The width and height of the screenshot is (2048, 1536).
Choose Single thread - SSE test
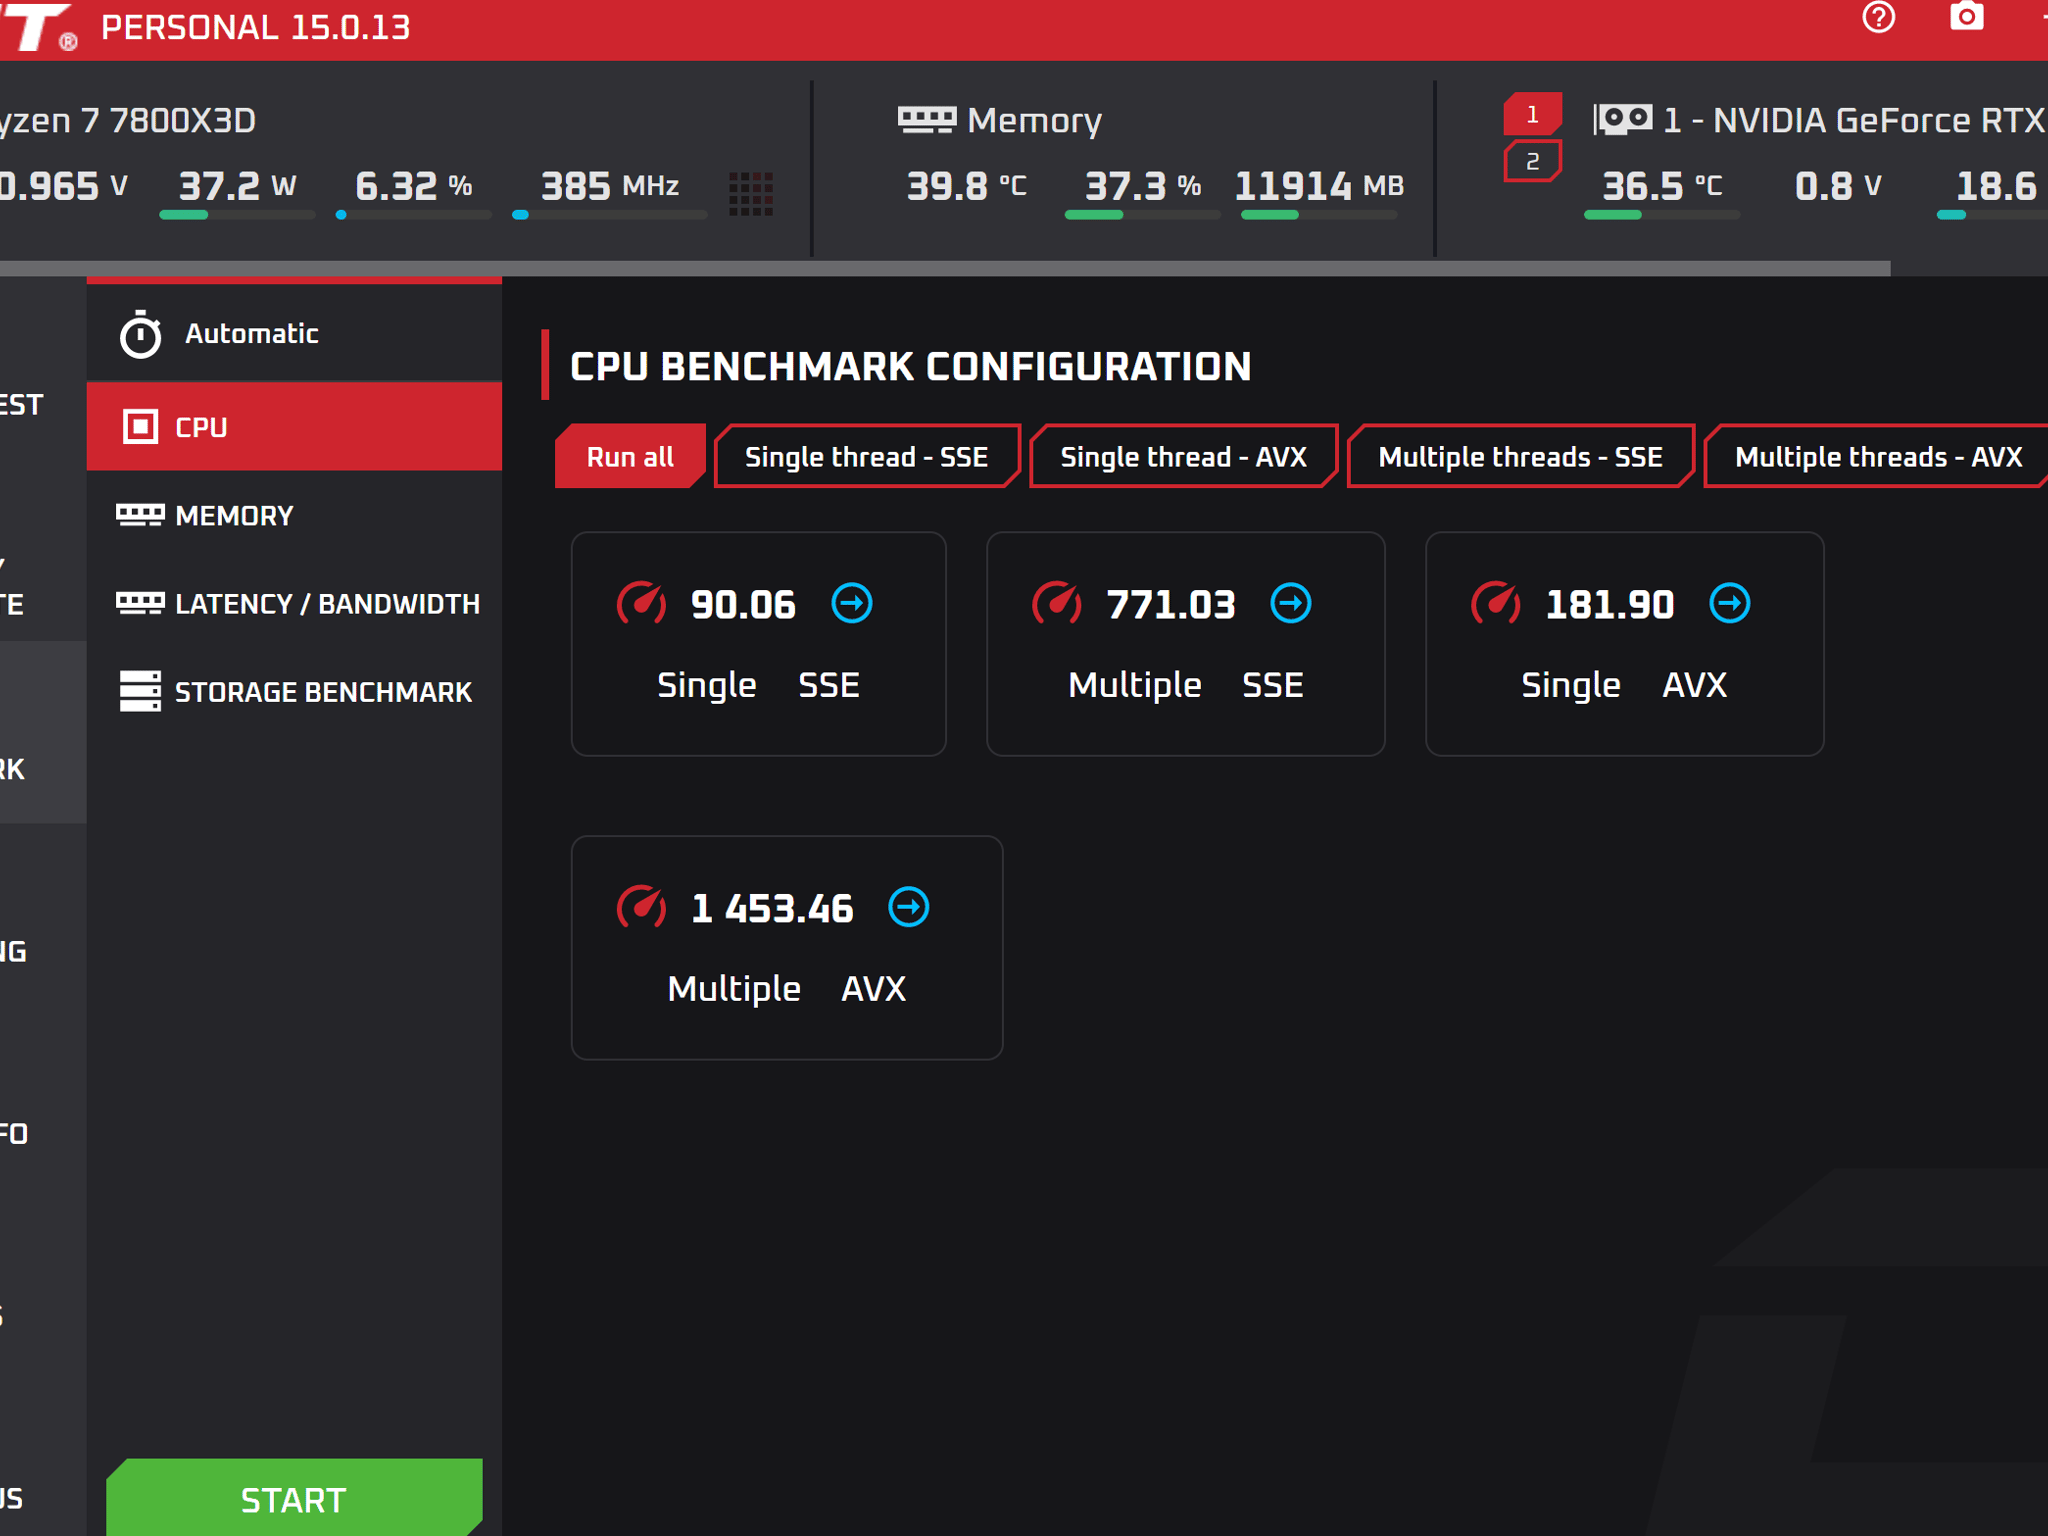point(867,457)
